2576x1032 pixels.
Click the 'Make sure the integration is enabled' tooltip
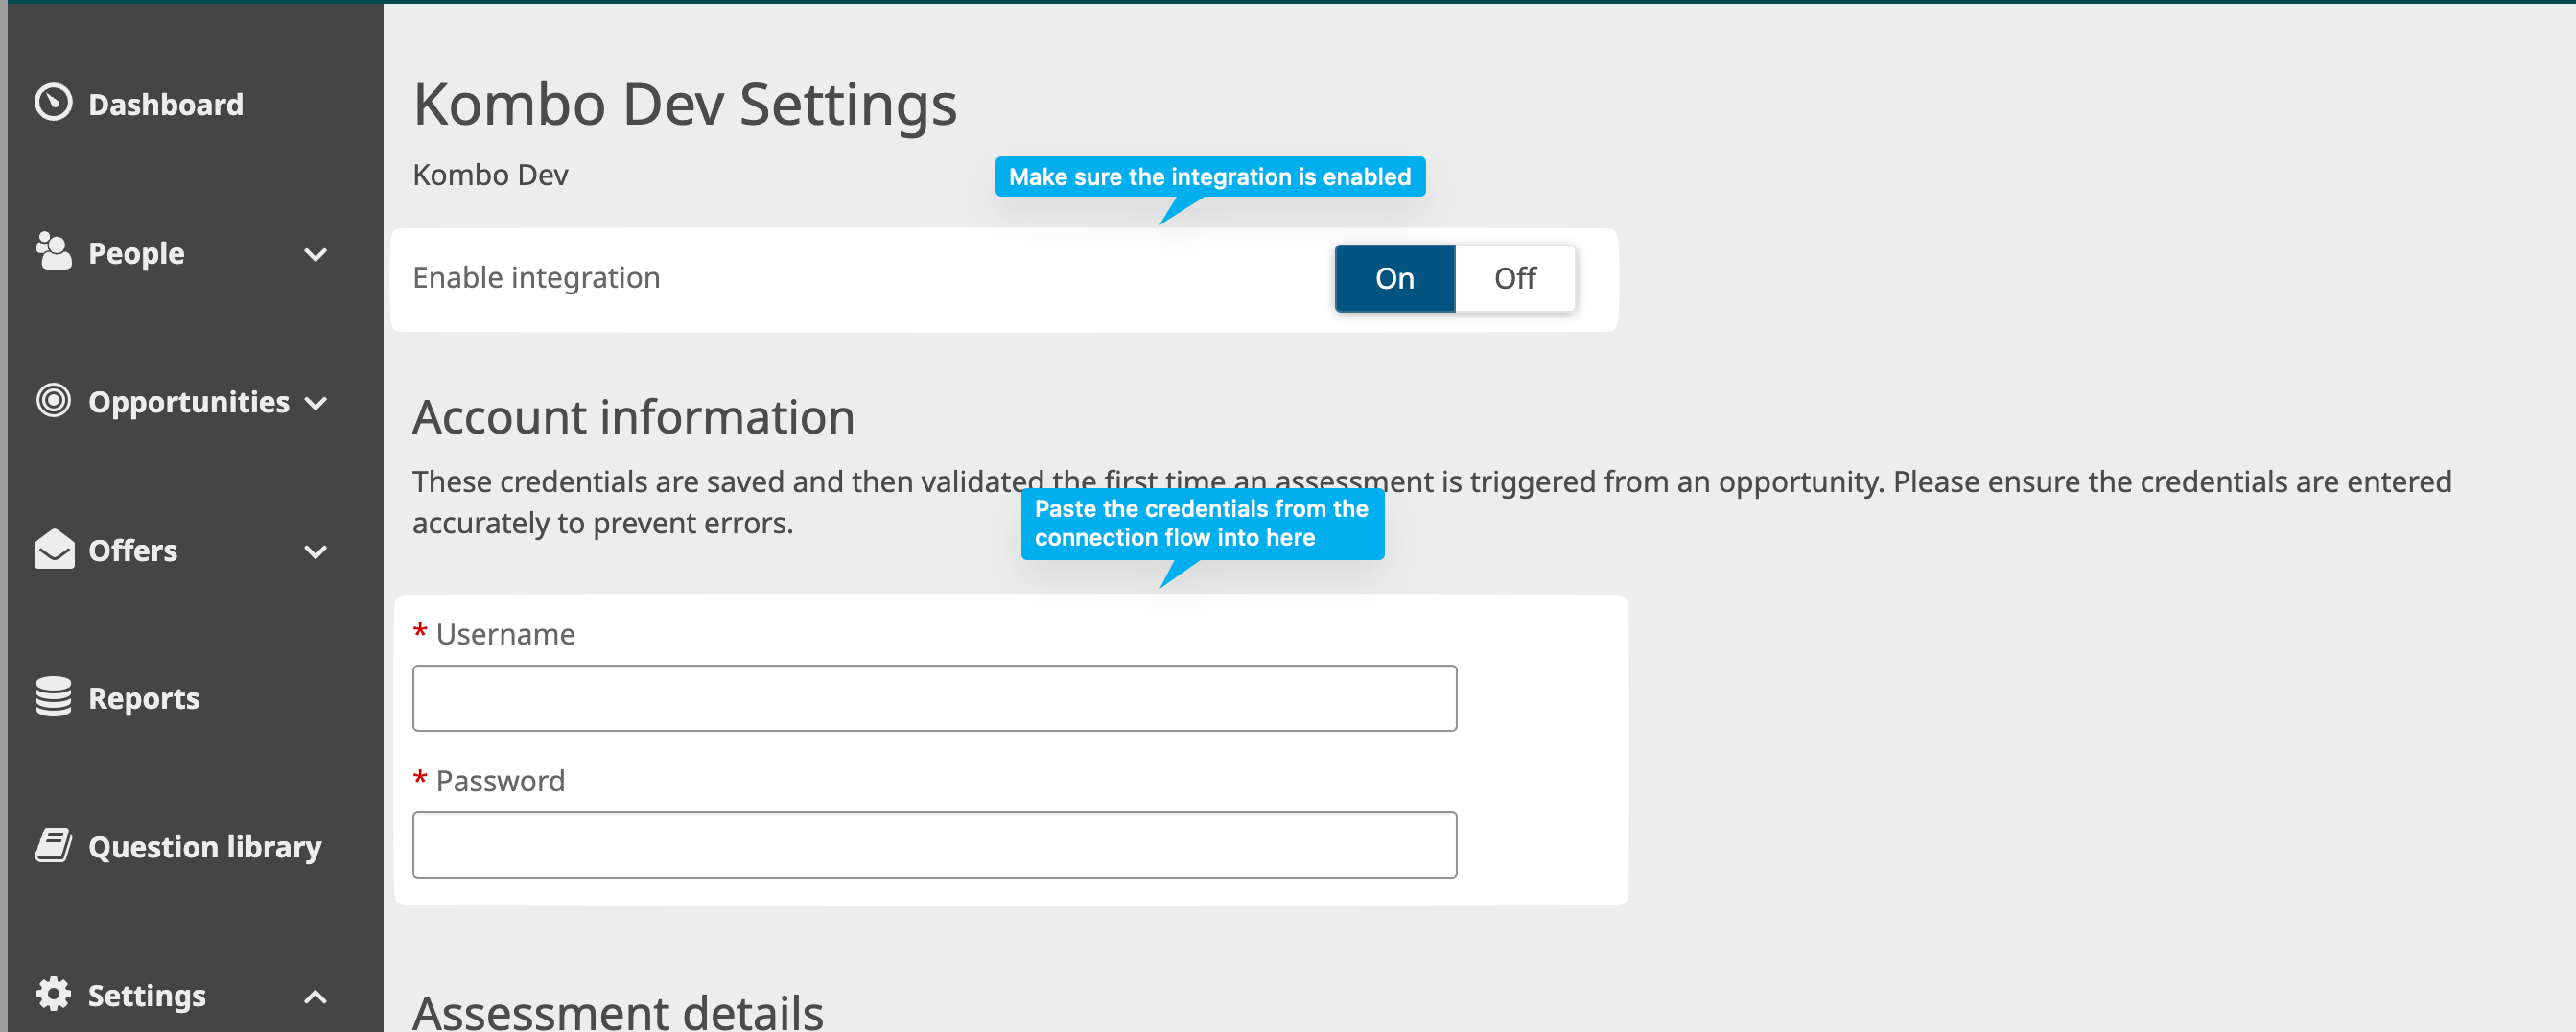[x=1209, y=177]
